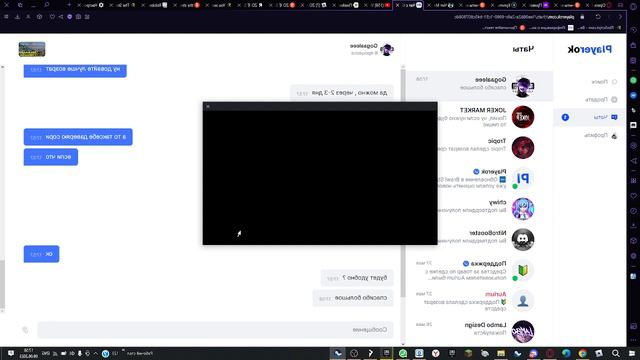This screenshot has height=360, width=640.
Task: Open Messenger in the Opera sidebar
Action: 633,95
